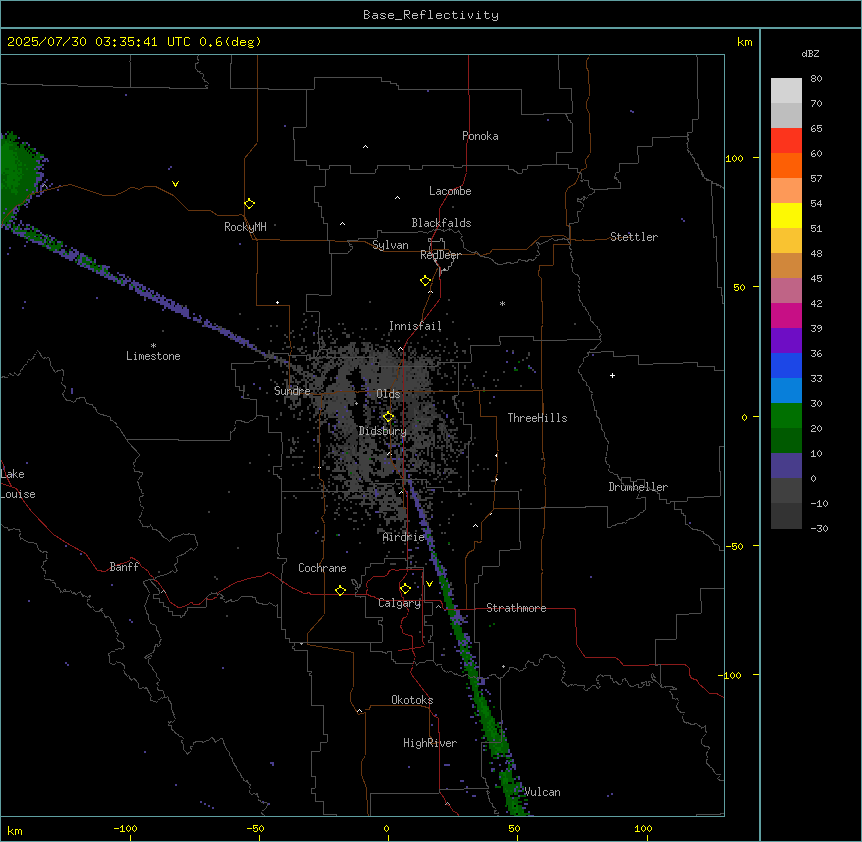This screenshot has height=842, width=862.
Task: Select the -50 tick label on bottom axis
Action: (x=255, y=828)
